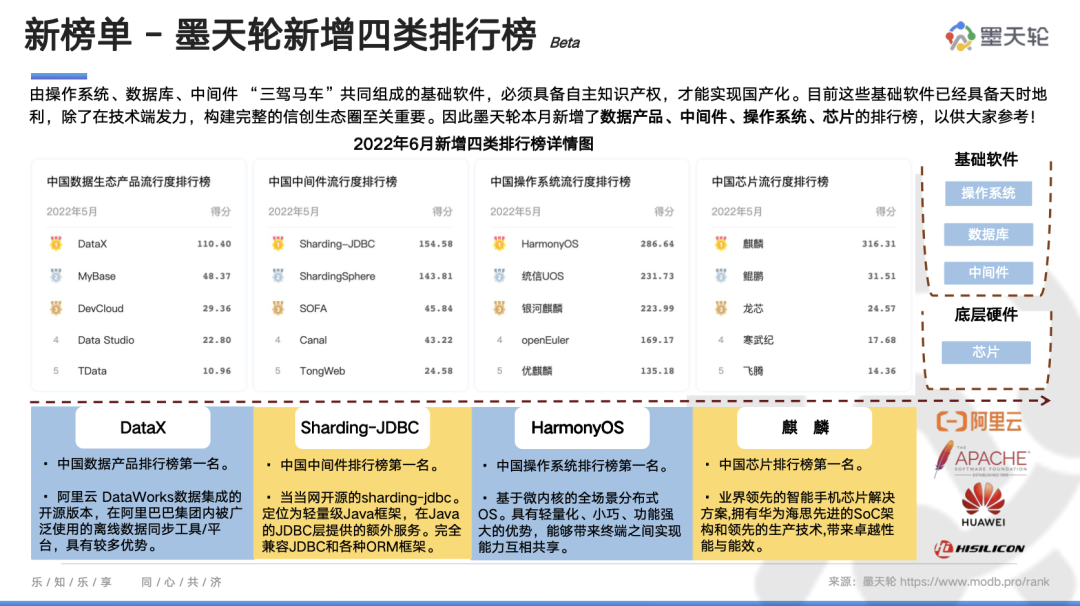The image size is (1080, 606).
Task: Click the Sharding-JDBC title card
Action: tap(360, 428)
